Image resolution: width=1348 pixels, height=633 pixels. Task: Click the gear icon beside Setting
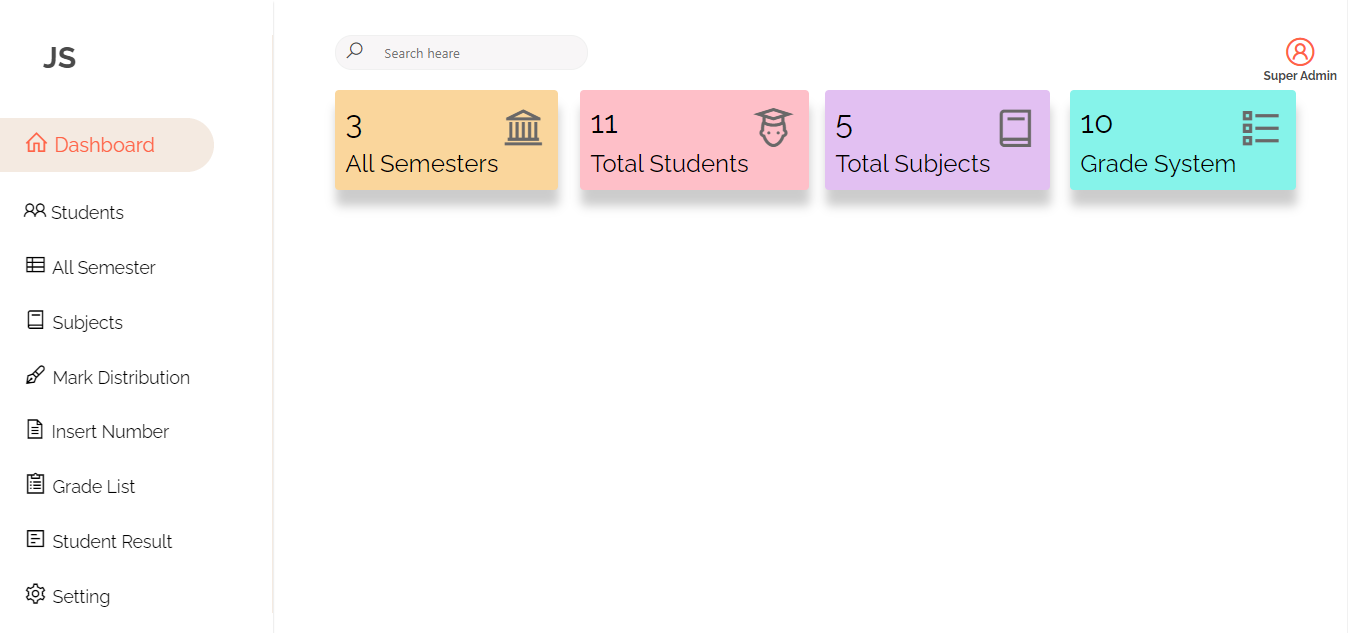(35, 594)
